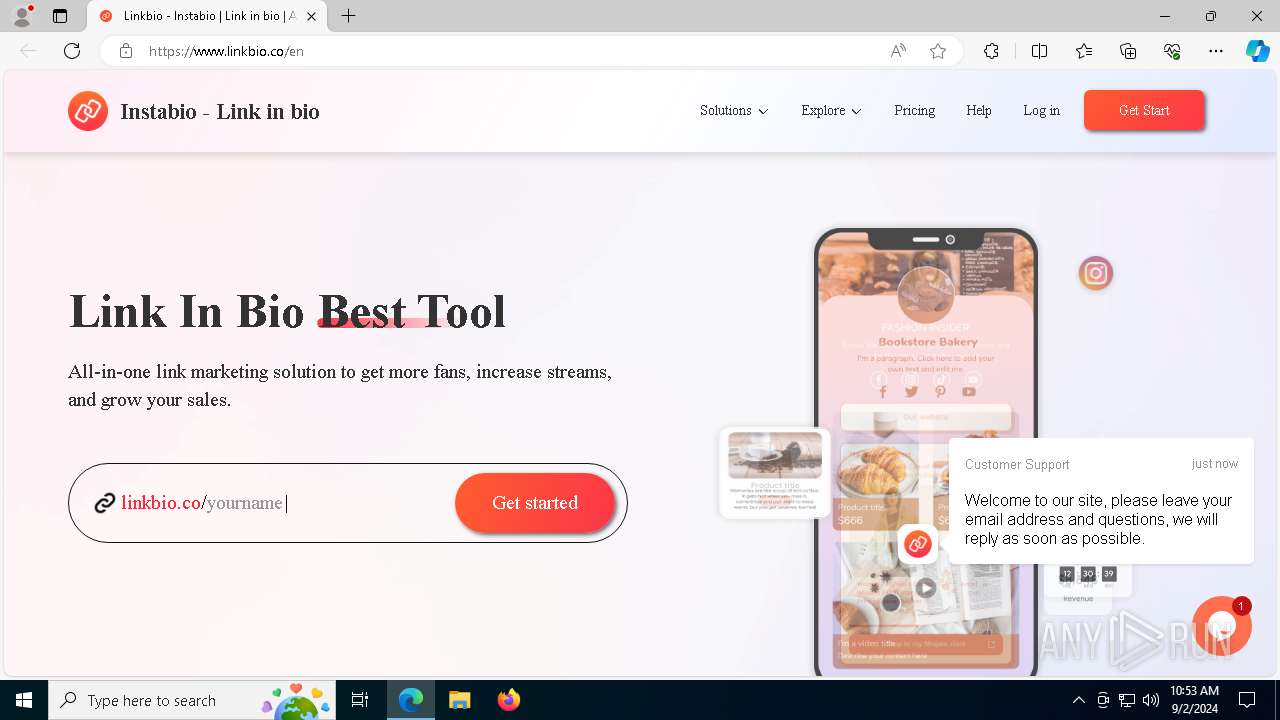Click the browser refresh button
This screenshot has width=1280, height=720.
pos(72,51)
